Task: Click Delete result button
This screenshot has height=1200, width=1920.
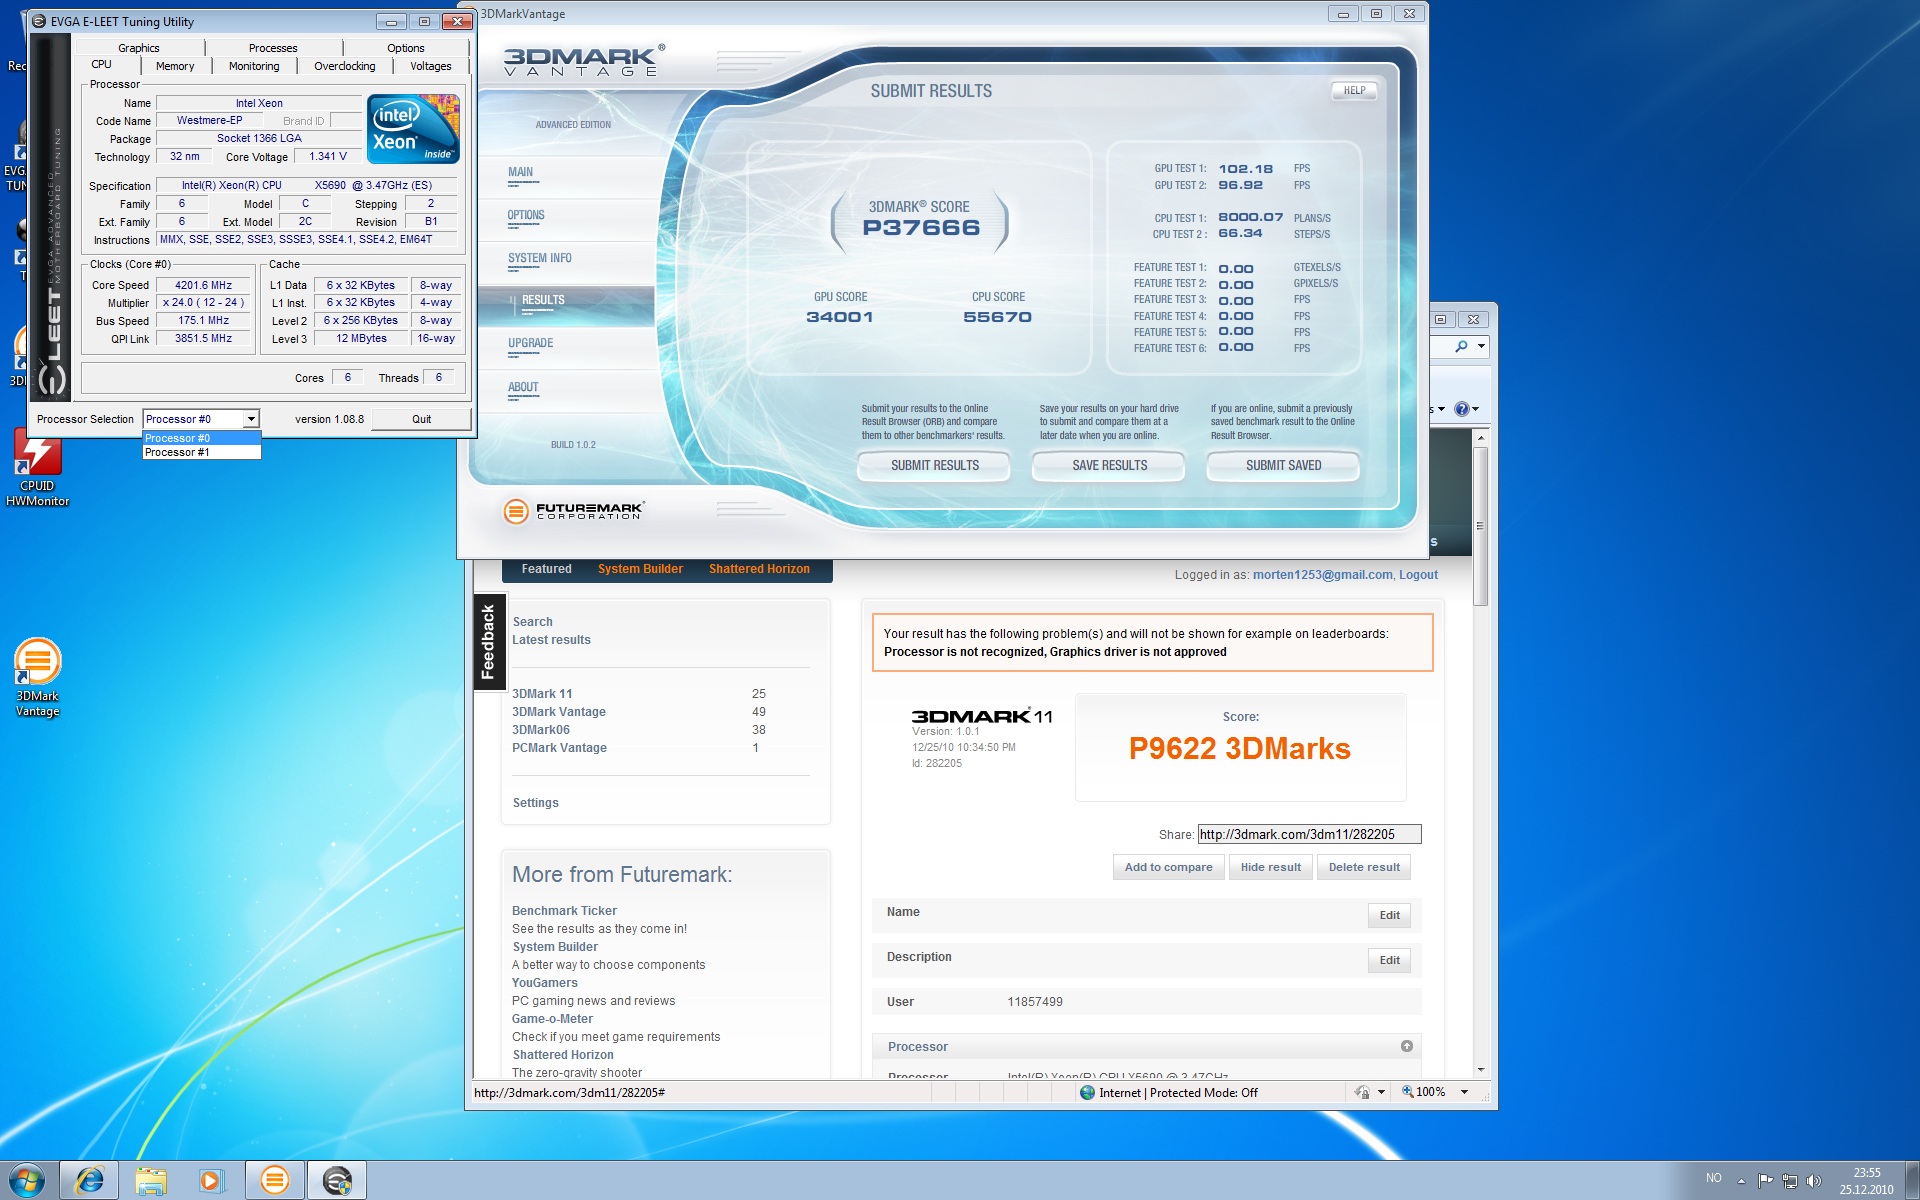Action: coord(1364,867)
